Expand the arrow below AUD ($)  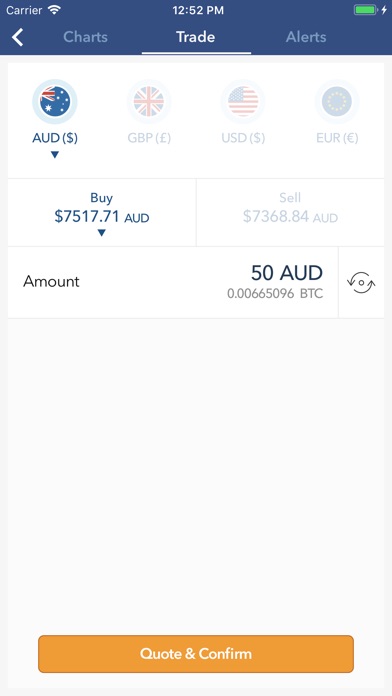[55, 155]
